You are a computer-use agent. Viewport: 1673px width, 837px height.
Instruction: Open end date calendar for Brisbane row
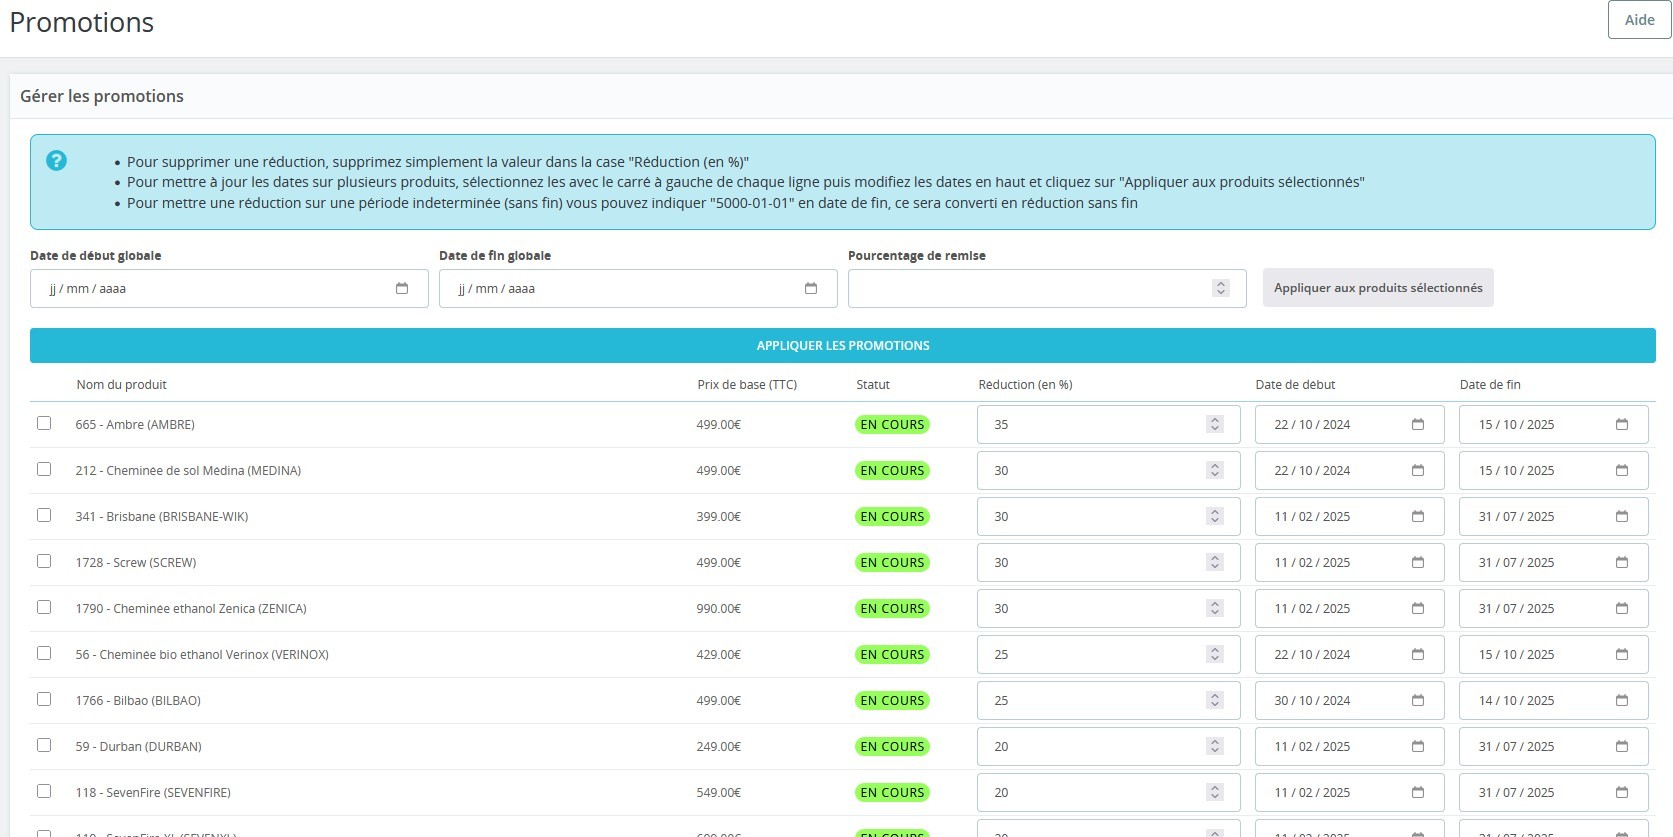click(1622, 516)
